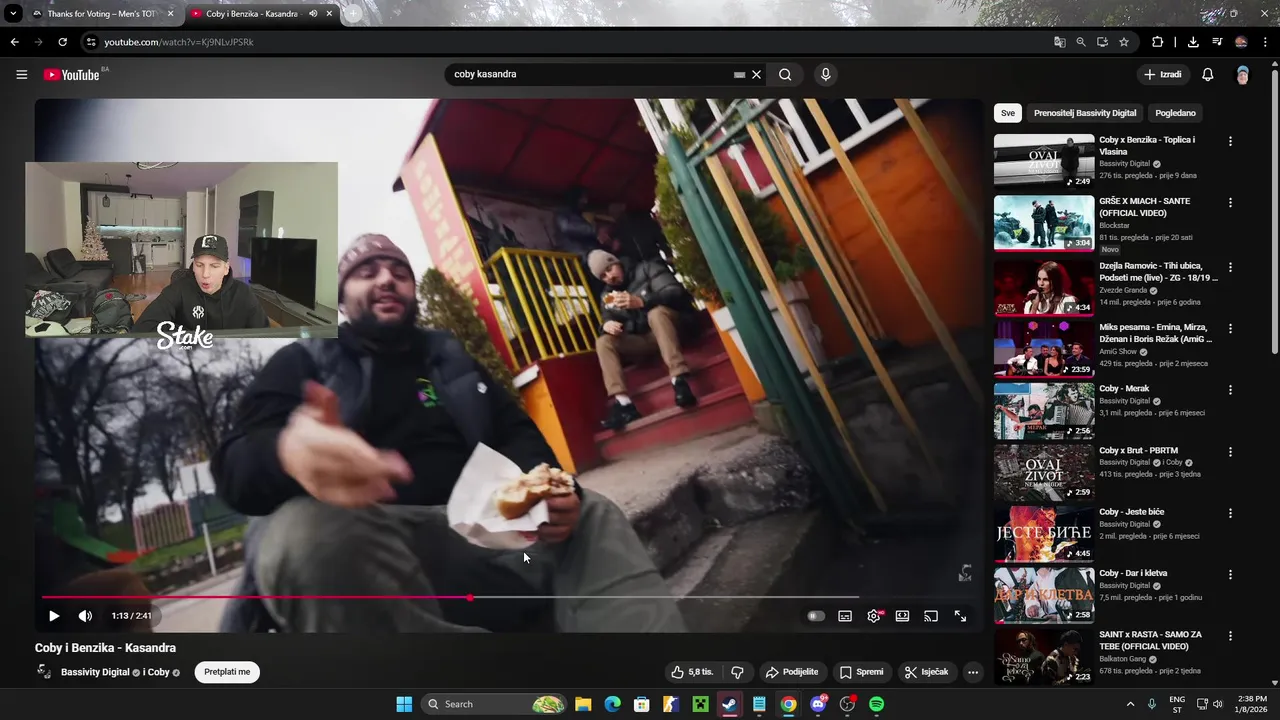Image resolution: width=1280 pixels, height=720 pixels.
Task: Open the Chrome three-dot menu
Action: (1266, 42)
